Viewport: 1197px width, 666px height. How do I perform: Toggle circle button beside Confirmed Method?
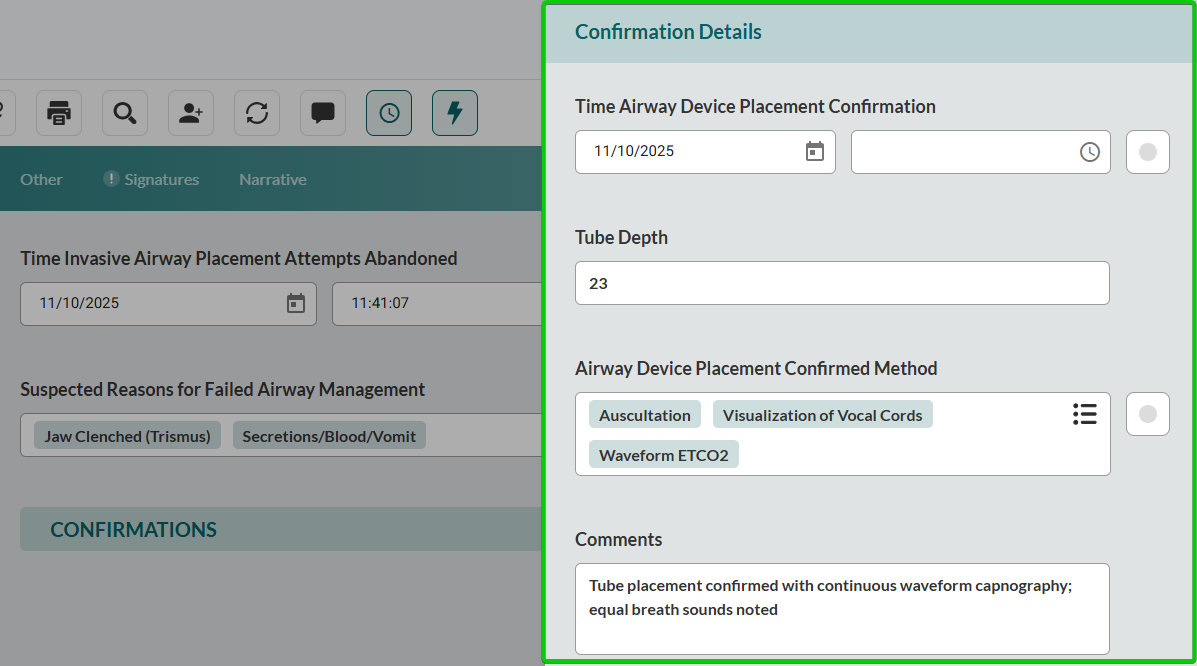tap(1148, 414)
